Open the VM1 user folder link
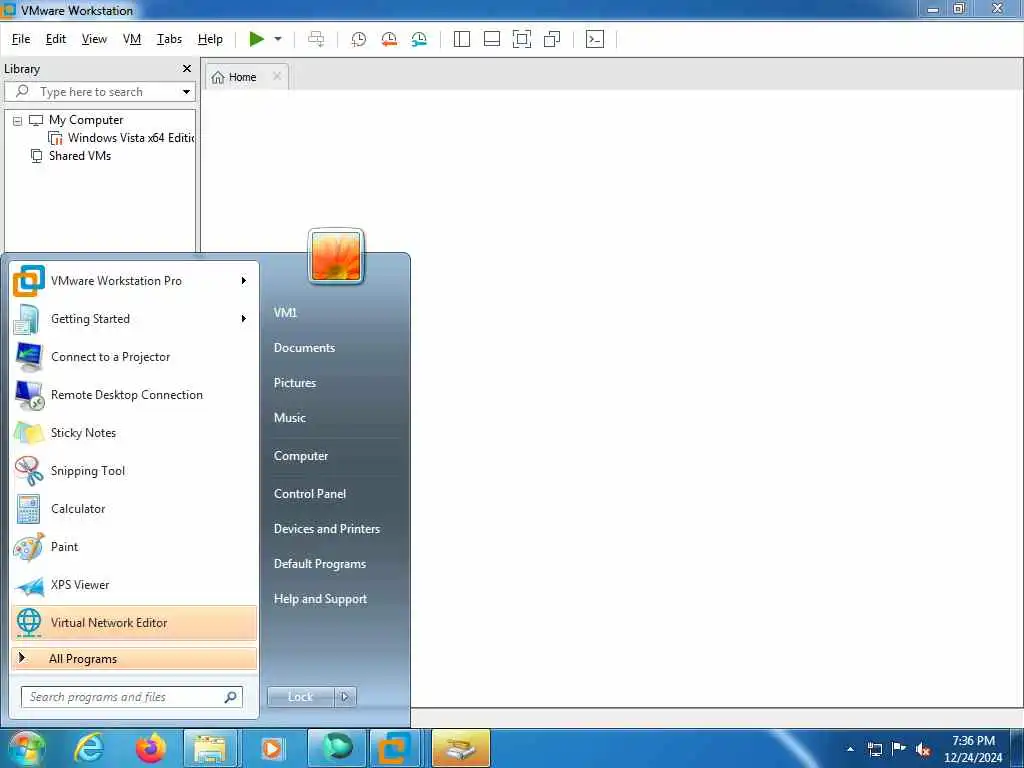This screenshot has width=1024, height=768. pos(285,313)
